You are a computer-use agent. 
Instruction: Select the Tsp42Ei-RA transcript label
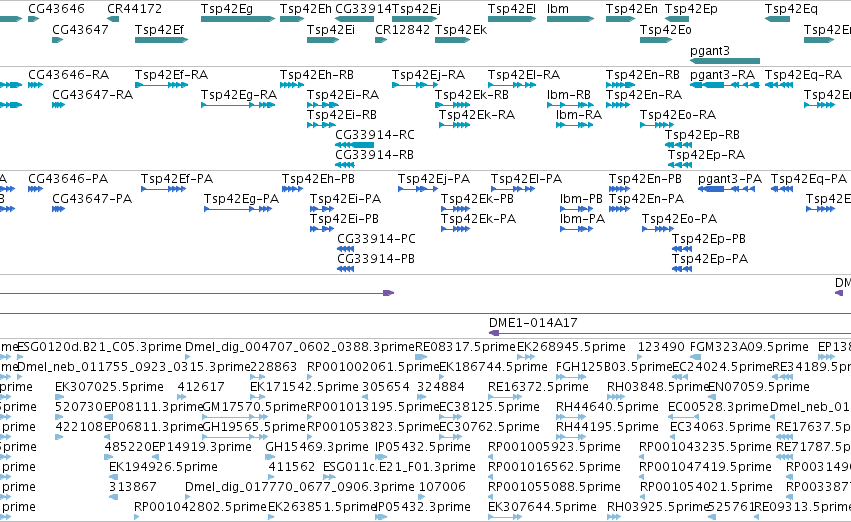click(342, 94)
